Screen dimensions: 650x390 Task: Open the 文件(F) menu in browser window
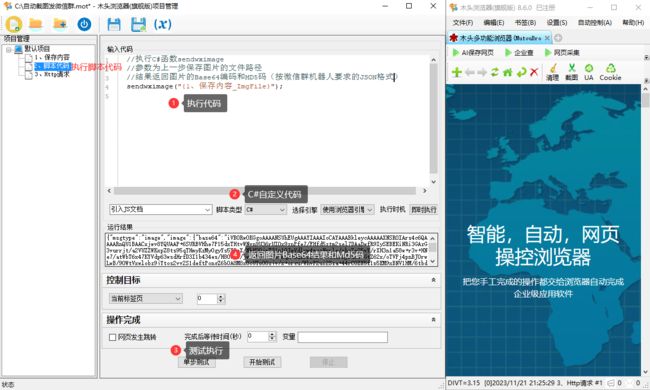pyautogui.click(x=463, y=22)
